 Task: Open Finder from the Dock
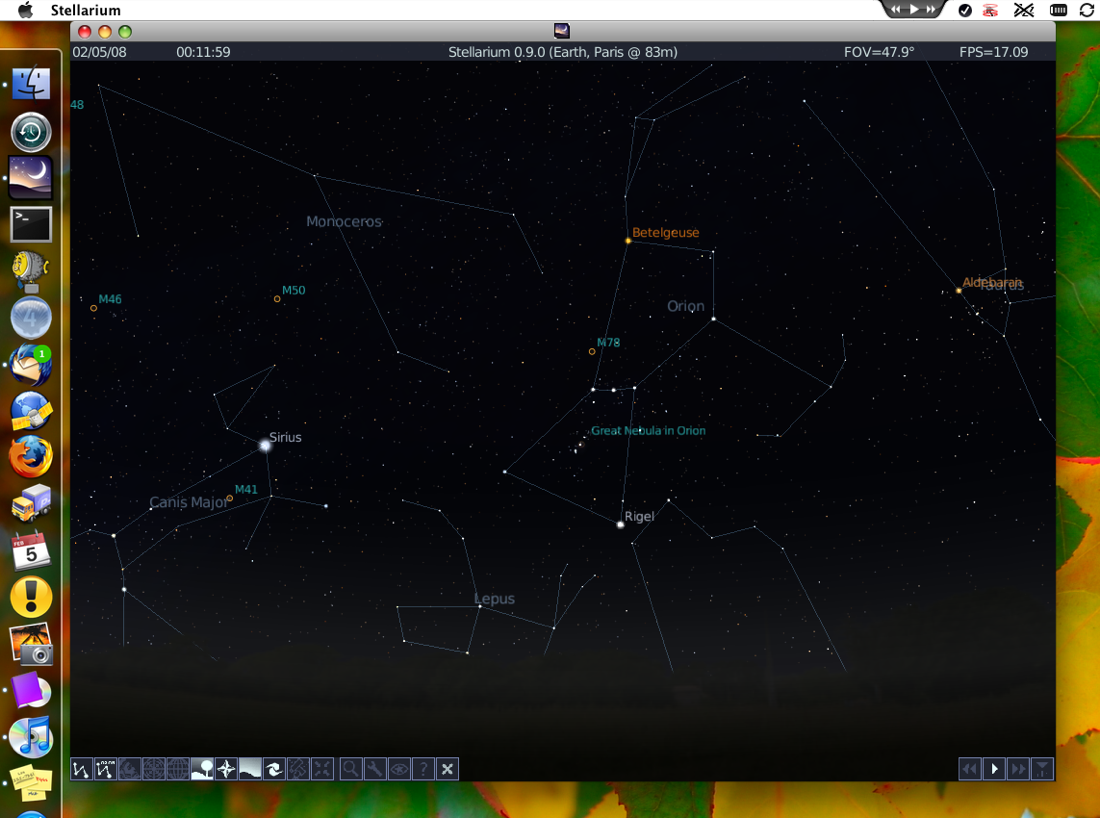[31, 84]
